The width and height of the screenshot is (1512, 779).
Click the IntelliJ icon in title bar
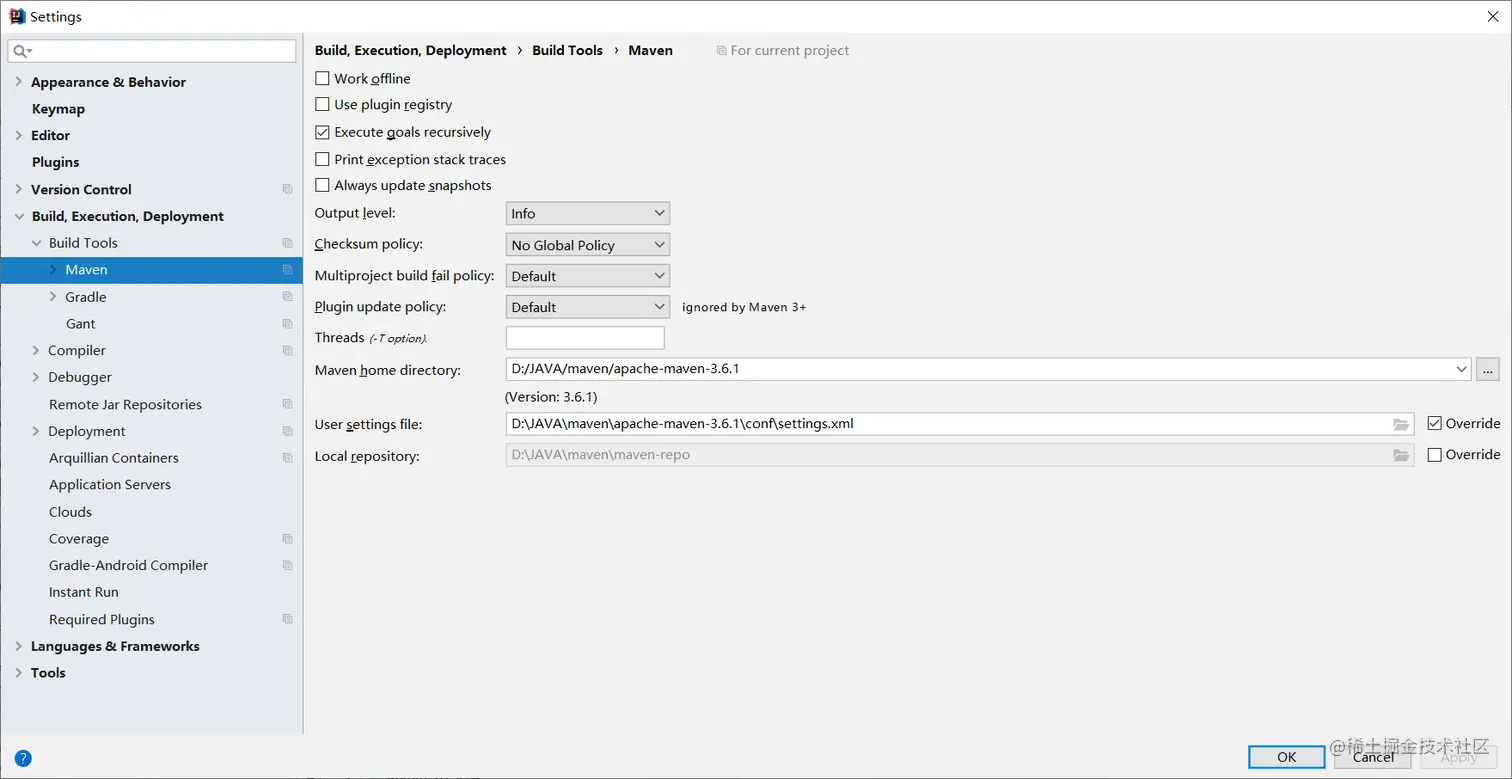pos(17,16)
